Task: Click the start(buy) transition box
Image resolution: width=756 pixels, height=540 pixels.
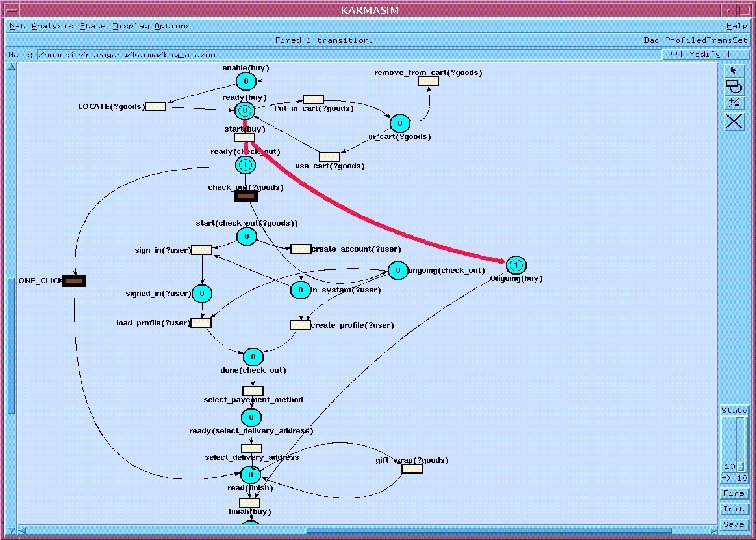Action: pos(244,137)
